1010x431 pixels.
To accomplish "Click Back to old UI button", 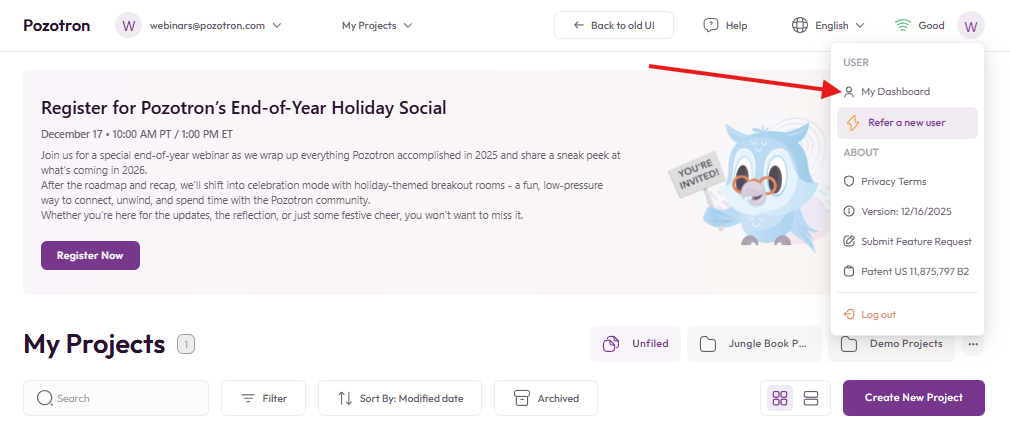I will click(614, 25).
